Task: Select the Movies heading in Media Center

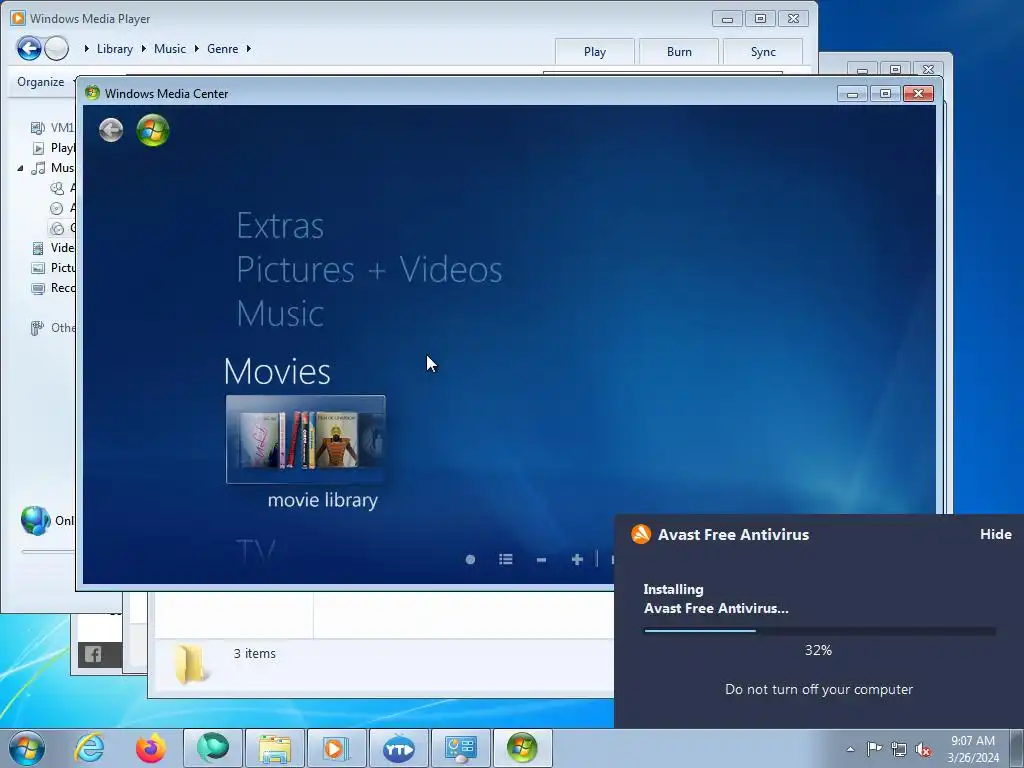Action: tap(277, 372)
